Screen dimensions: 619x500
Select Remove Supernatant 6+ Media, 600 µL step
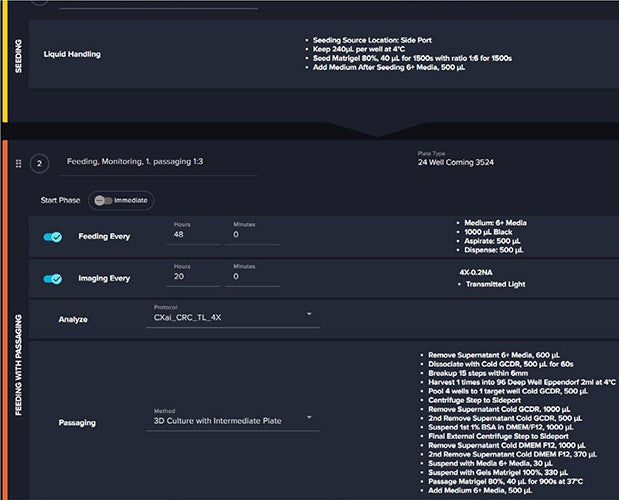click(493, 355)
